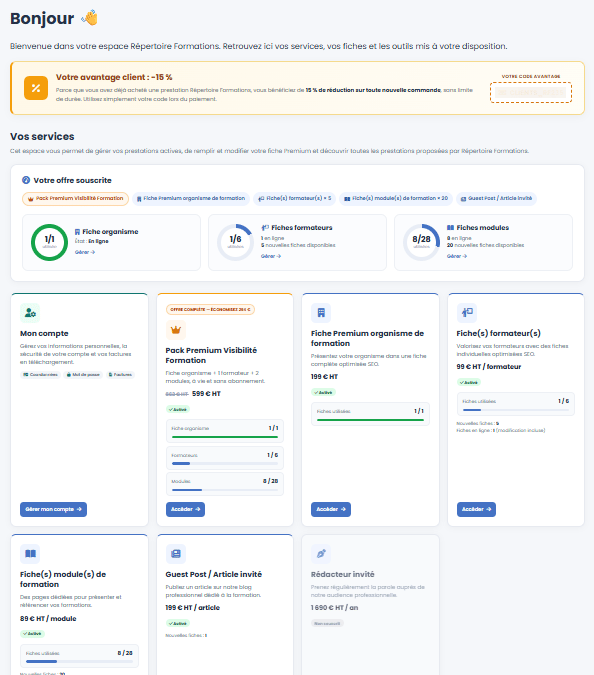The image size is (594, 675).
Task: Open Gérer link under Fiches formateurs
Action: point(271,256)
